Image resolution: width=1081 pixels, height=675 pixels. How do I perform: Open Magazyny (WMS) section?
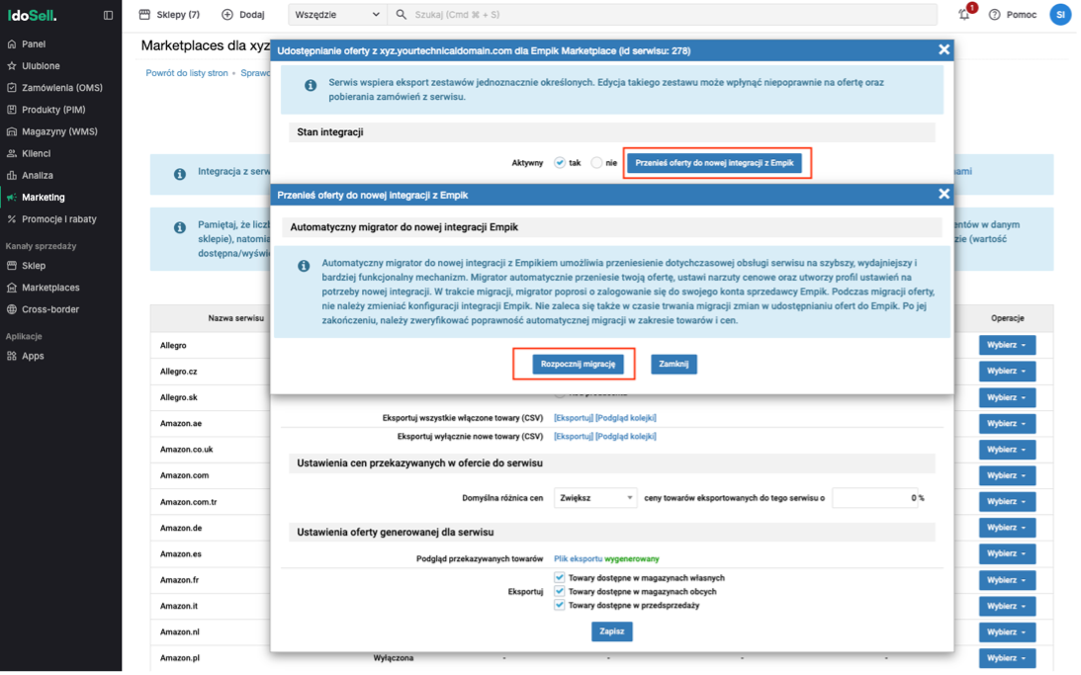(x=61, y=132)
